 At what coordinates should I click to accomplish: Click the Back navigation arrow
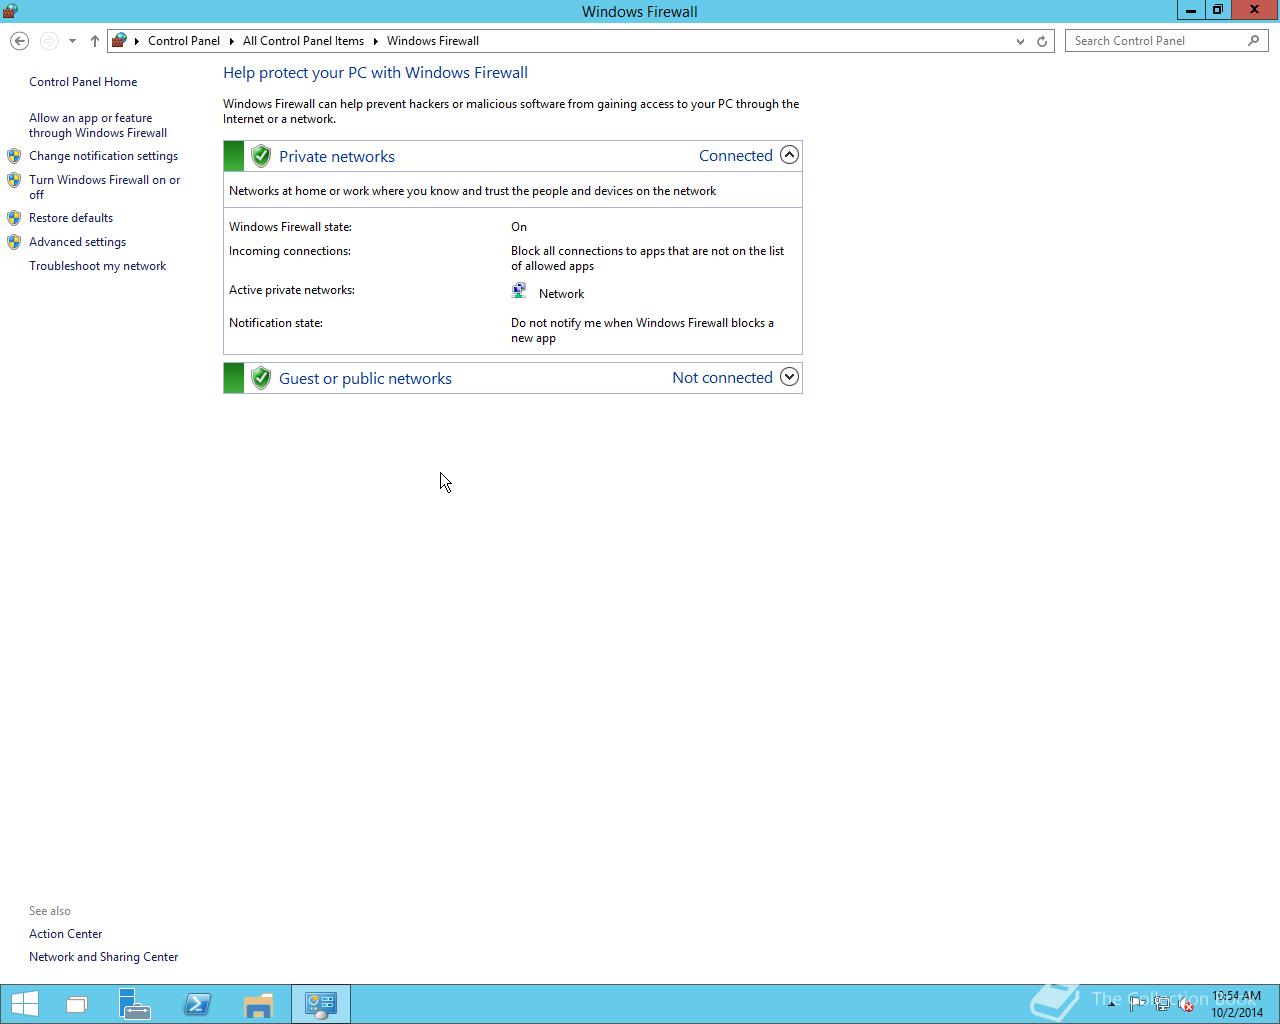tap(19, 41)
